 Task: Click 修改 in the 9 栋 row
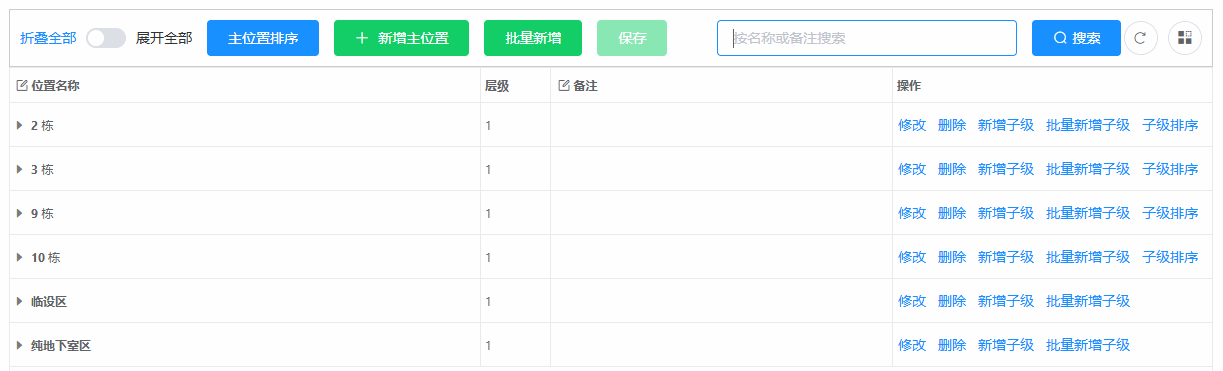(912, 213)
